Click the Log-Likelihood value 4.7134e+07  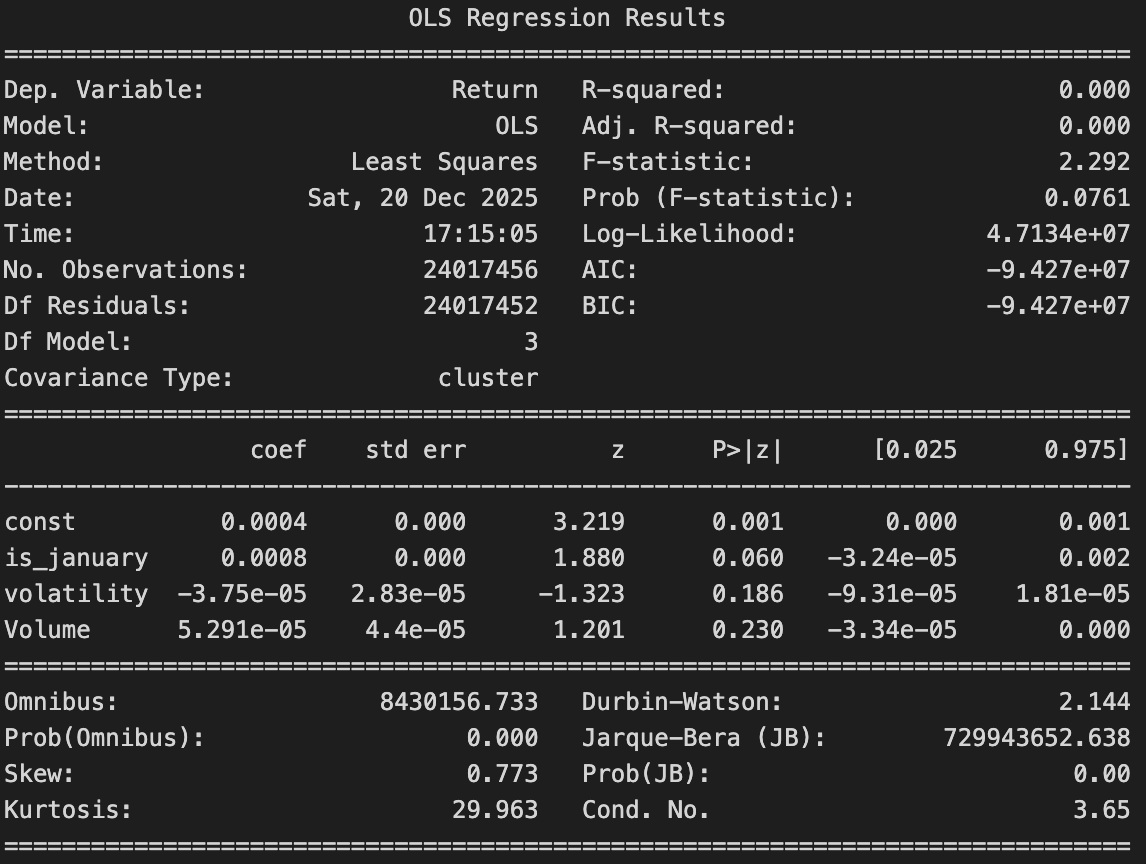[1058, 234]
